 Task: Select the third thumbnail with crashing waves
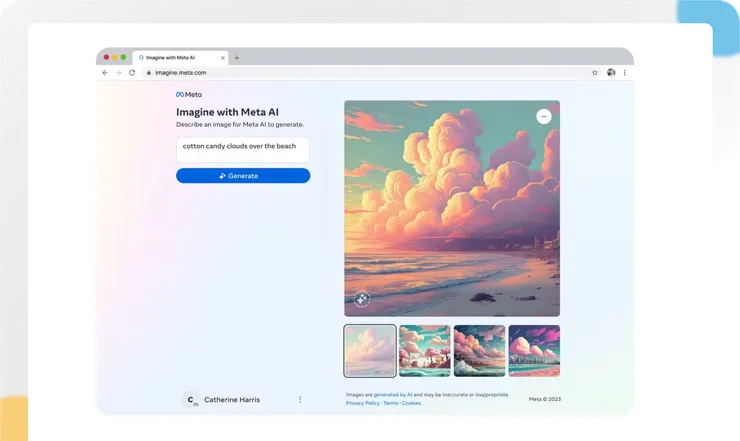(479, 351)
